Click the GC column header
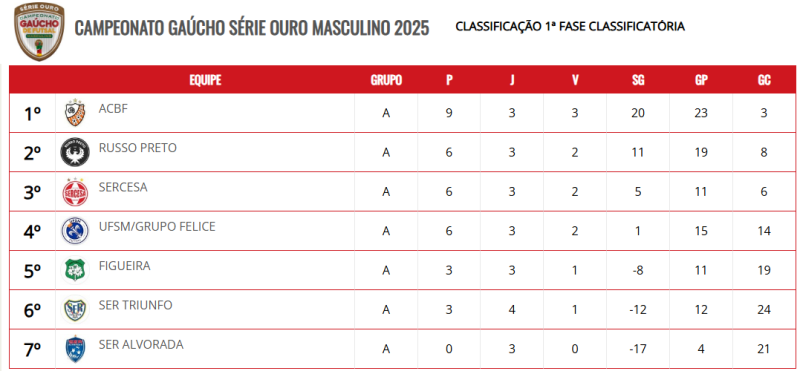This screenshot has height=371, width=800. click(x=764, y=80)
